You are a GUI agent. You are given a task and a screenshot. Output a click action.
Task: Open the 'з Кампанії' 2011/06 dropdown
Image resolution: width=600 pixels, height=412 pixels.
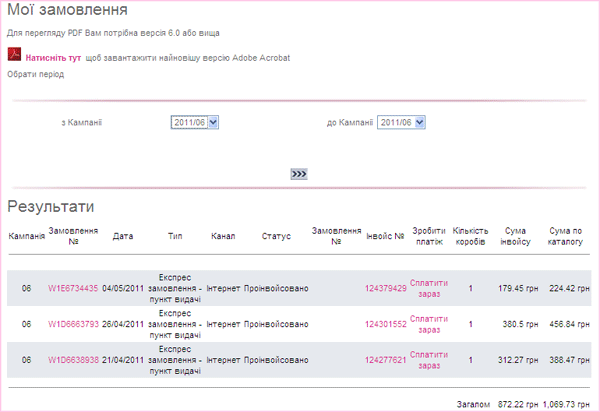pyautogui.click(x=195, y=122)
